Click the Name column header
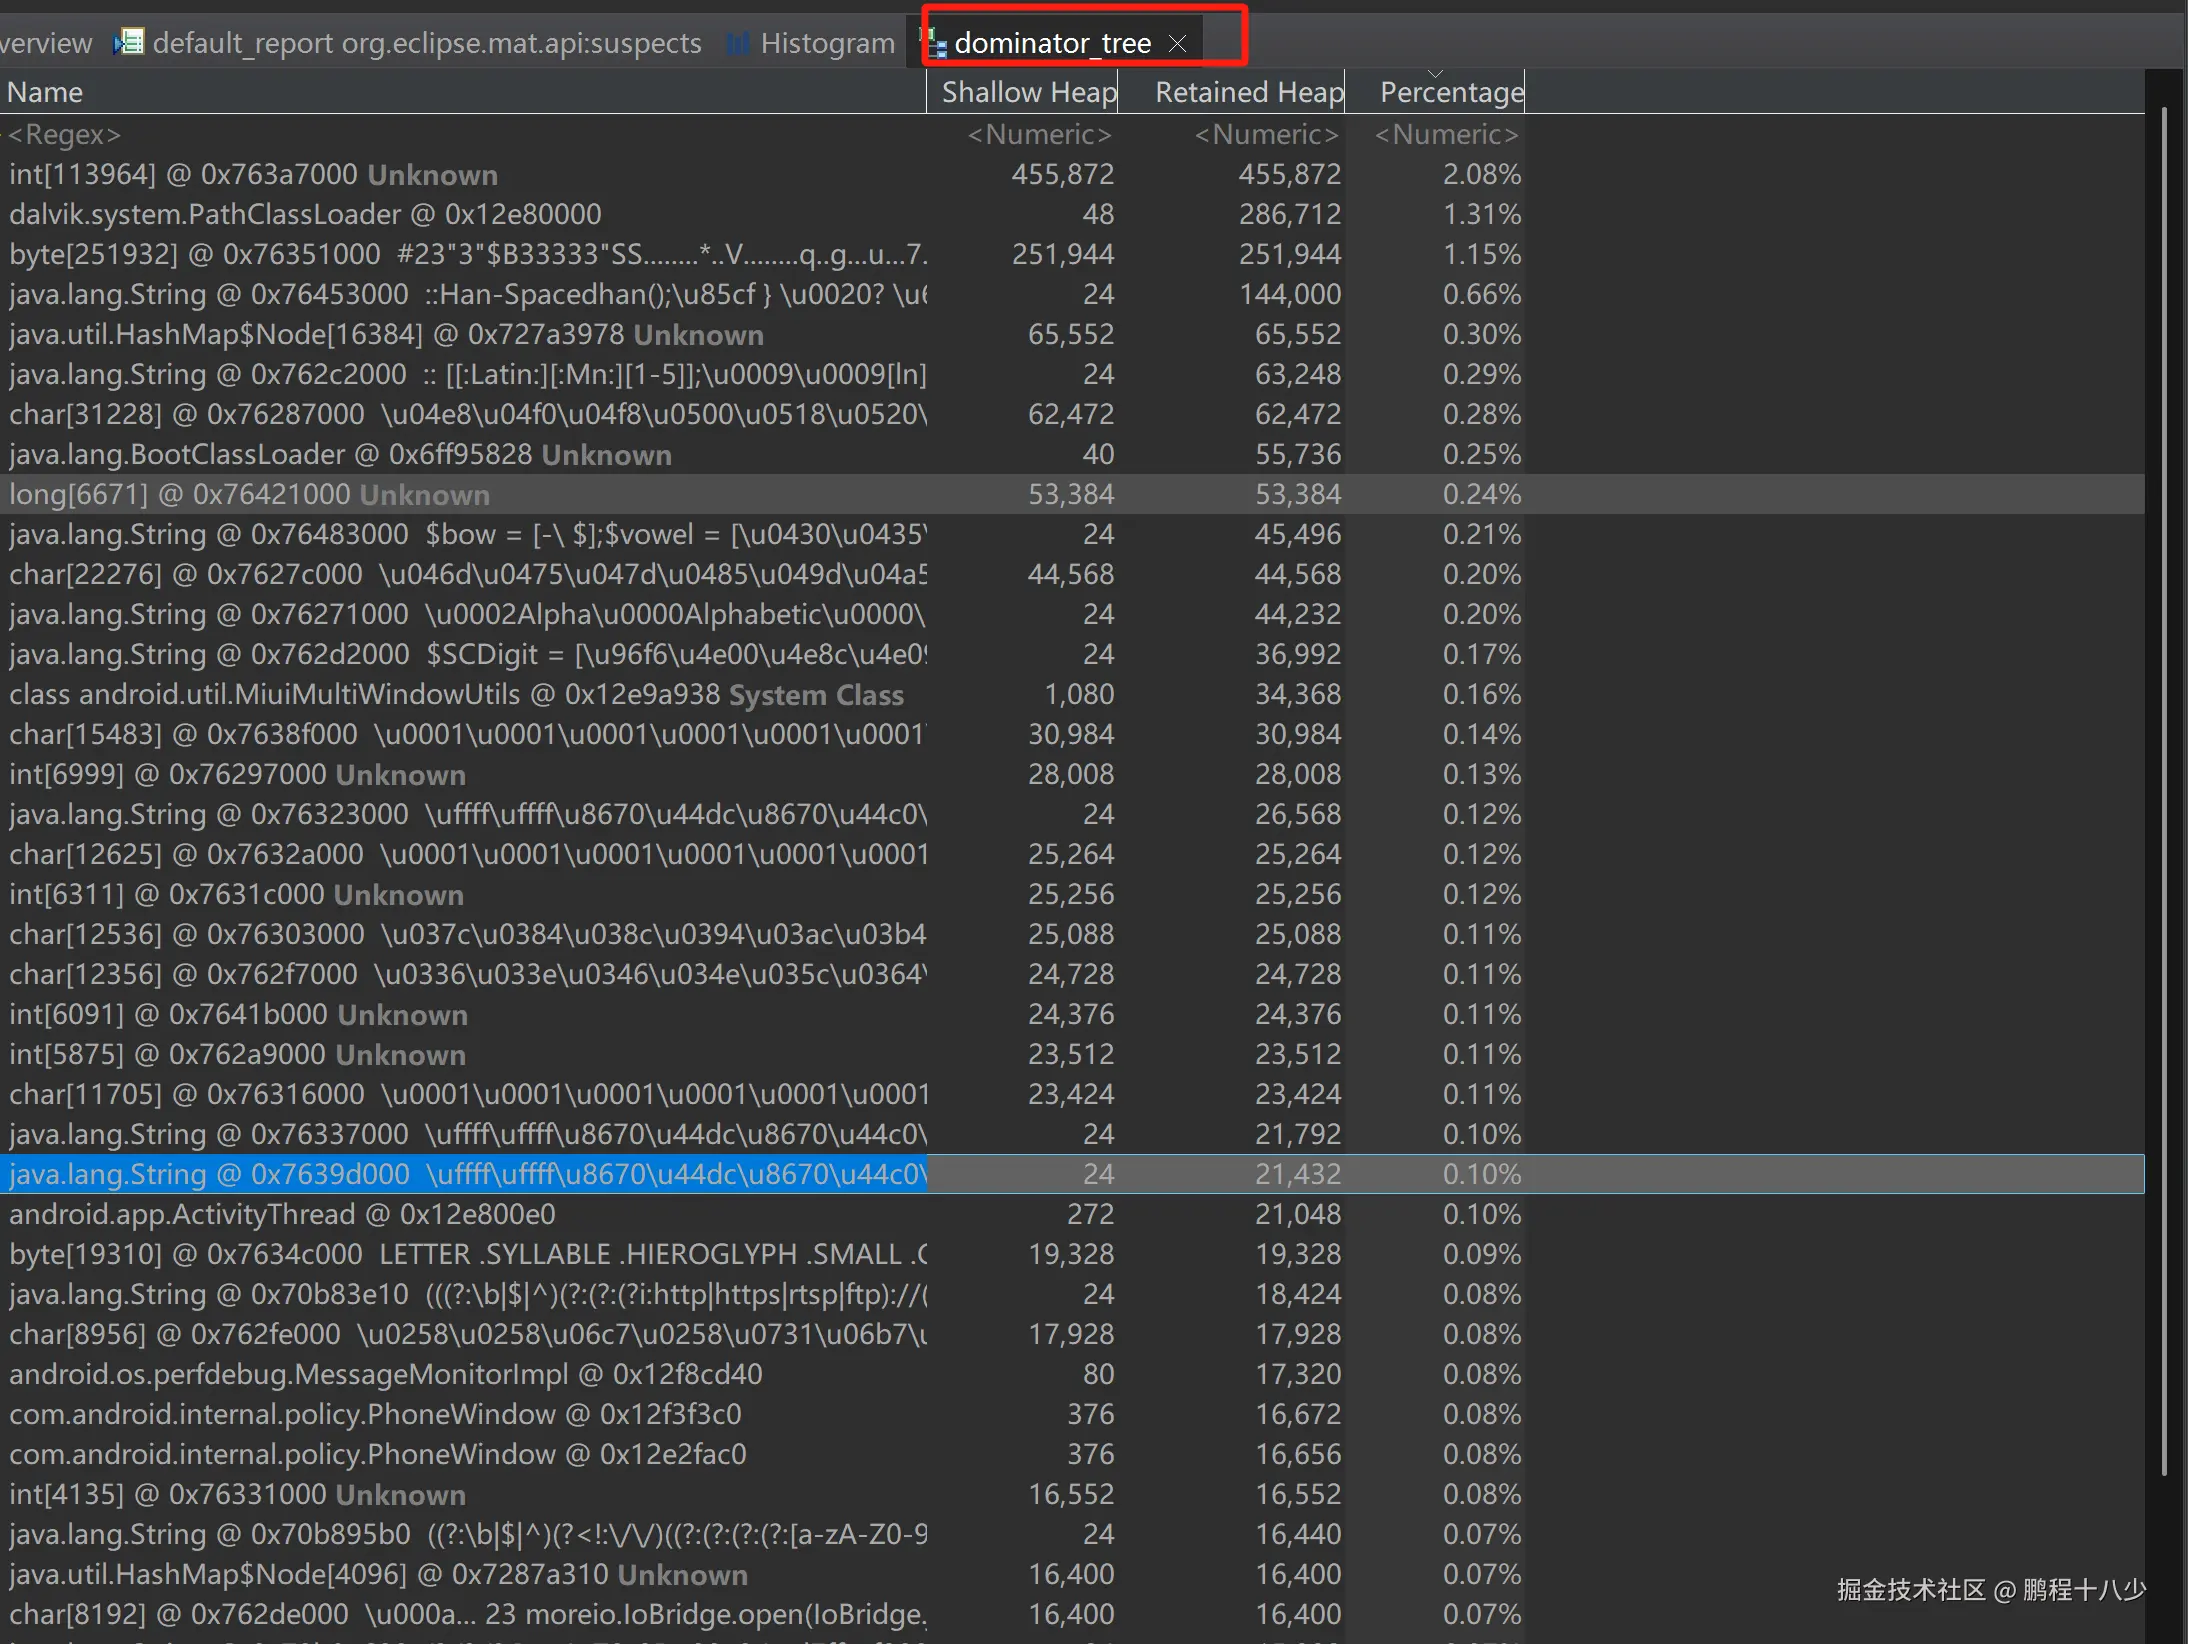The width and height of the screenshot is (2188, 1644). [x=45, y=92]
